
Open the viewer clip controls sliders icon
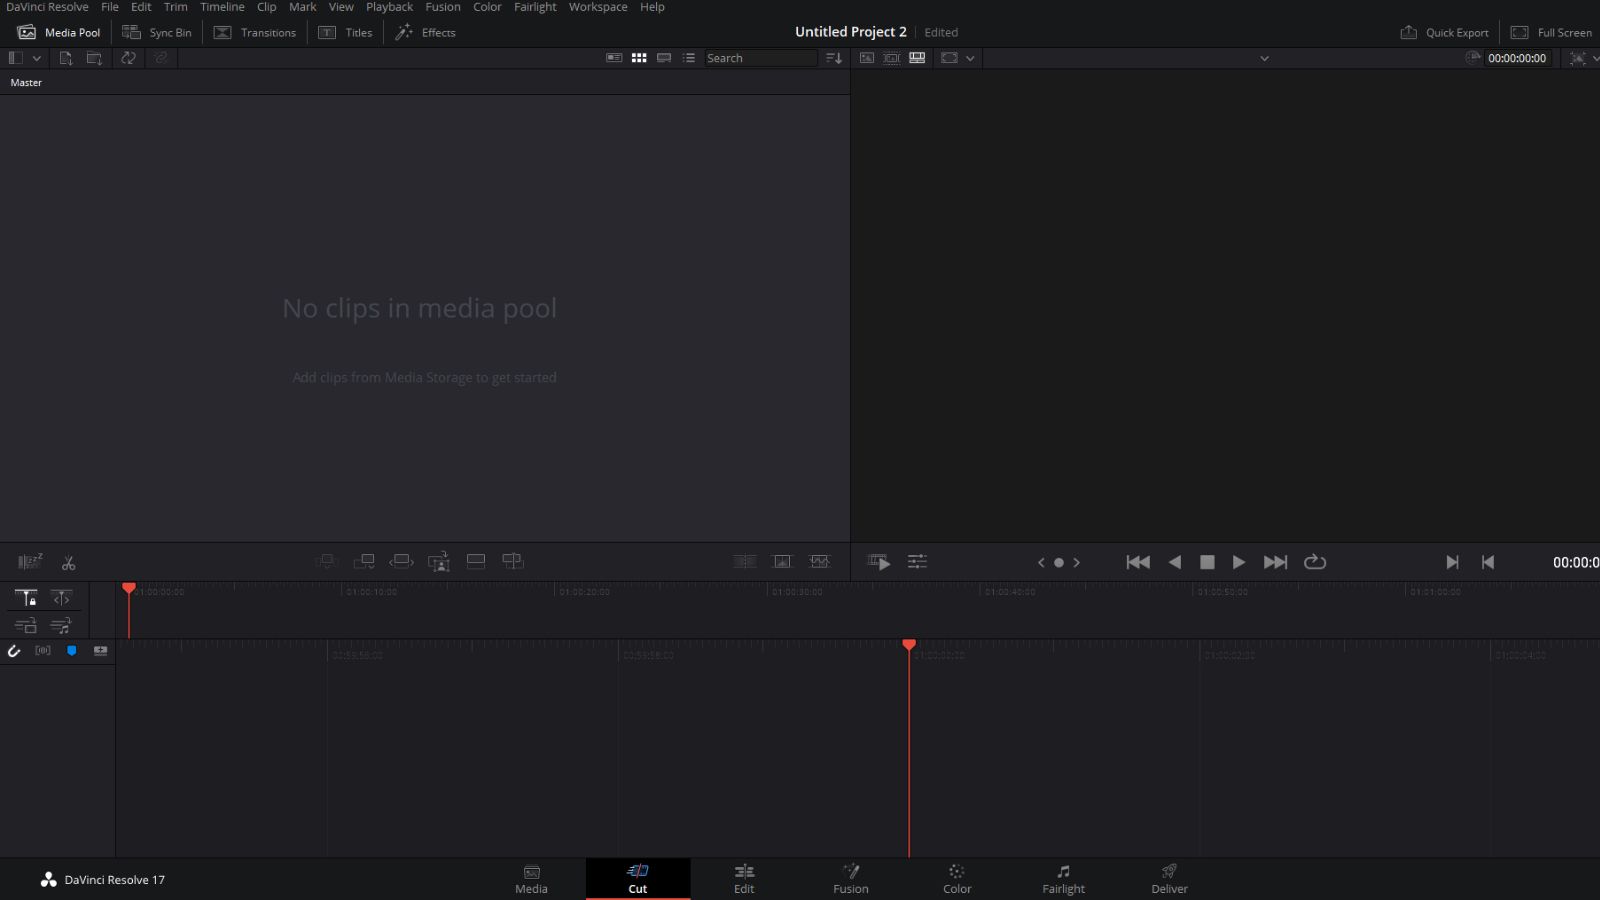[x=918, y=562]
